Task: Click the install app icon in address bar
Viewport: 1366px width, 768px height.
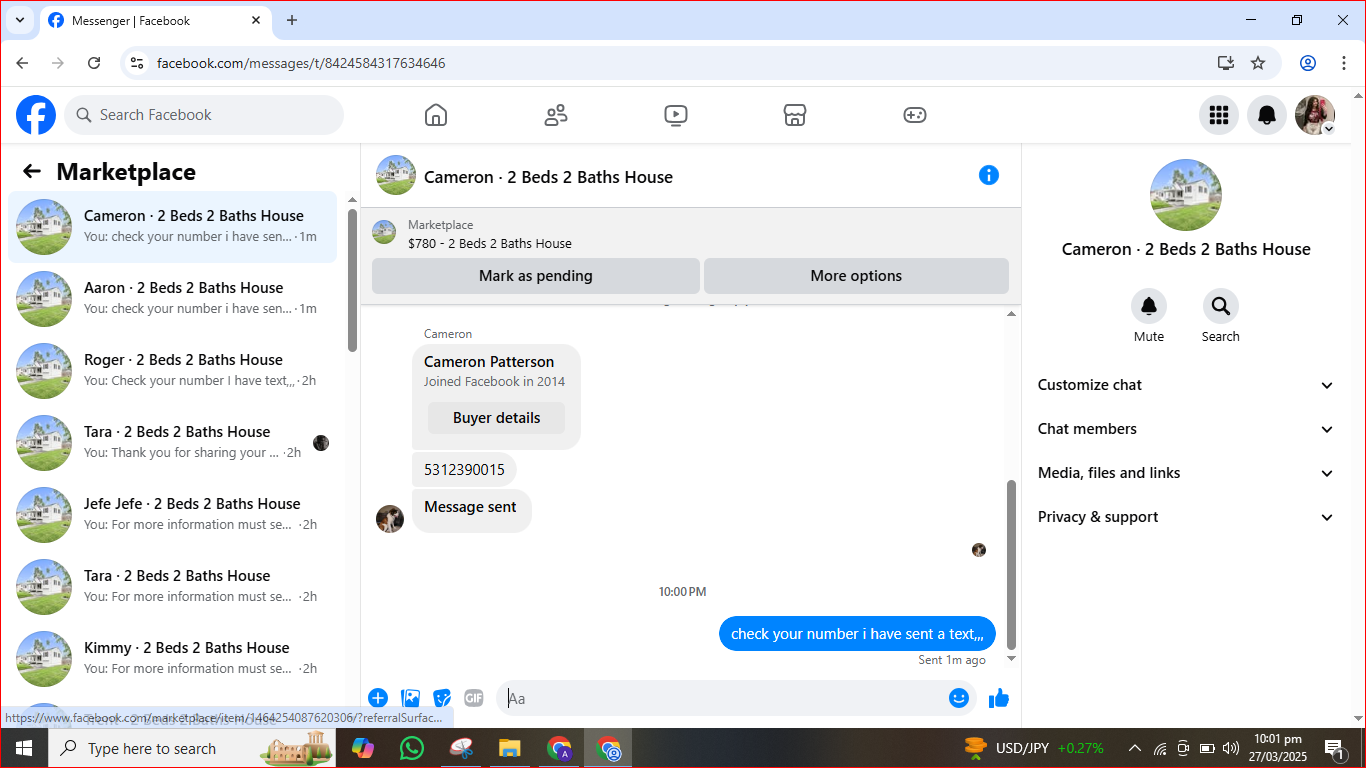Action: [x=1226, y=63]
